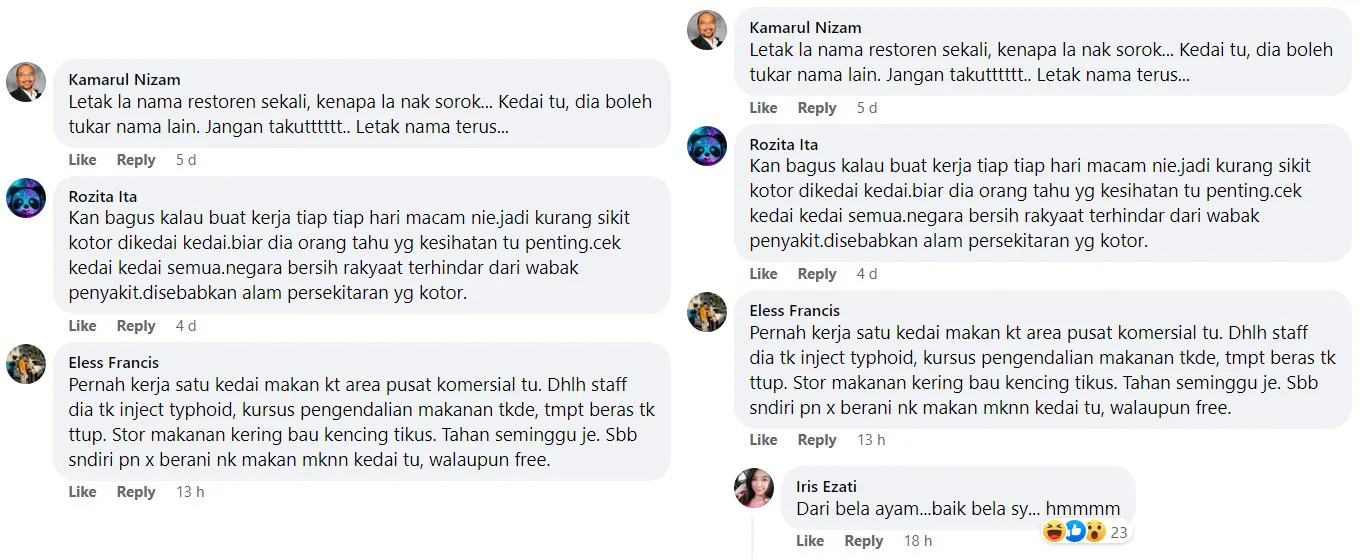The width and height of the screenshot is (1362, 560).
Task: Open Eless Francis's avatar in left panel
Action: [x=26, y=364]
